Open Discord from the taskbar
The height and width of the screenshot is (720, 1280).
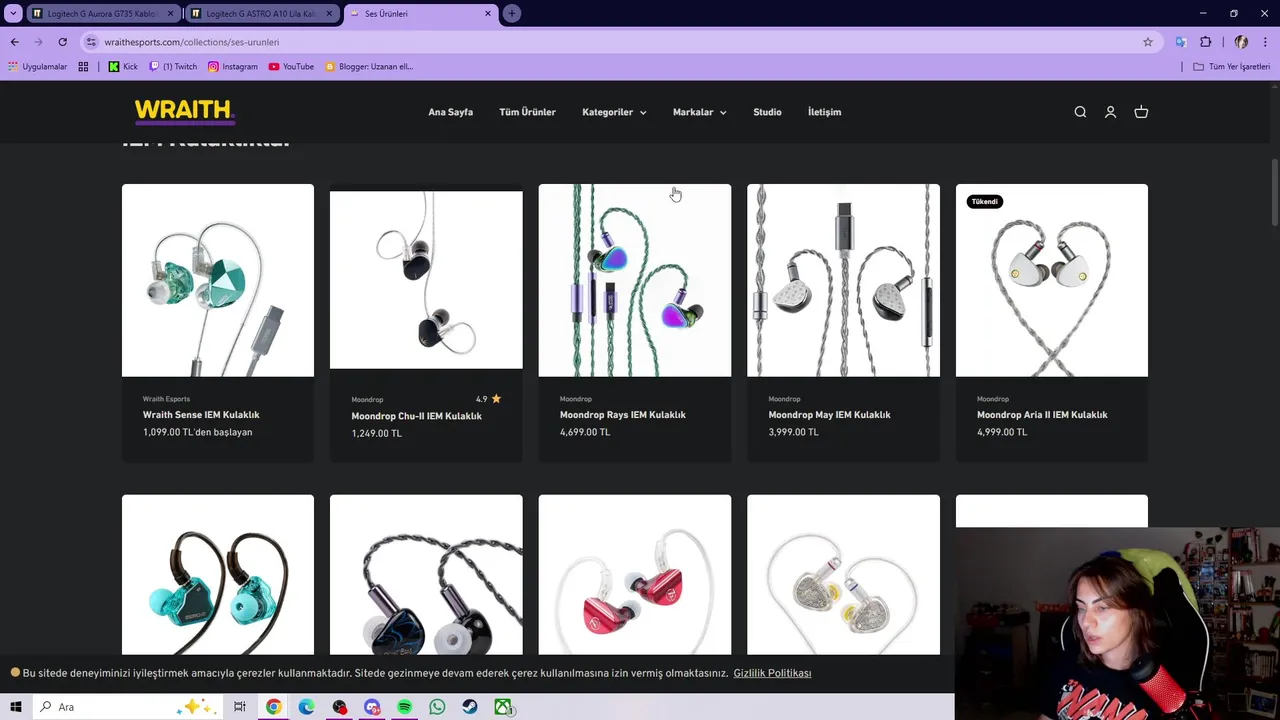(372, 707)
